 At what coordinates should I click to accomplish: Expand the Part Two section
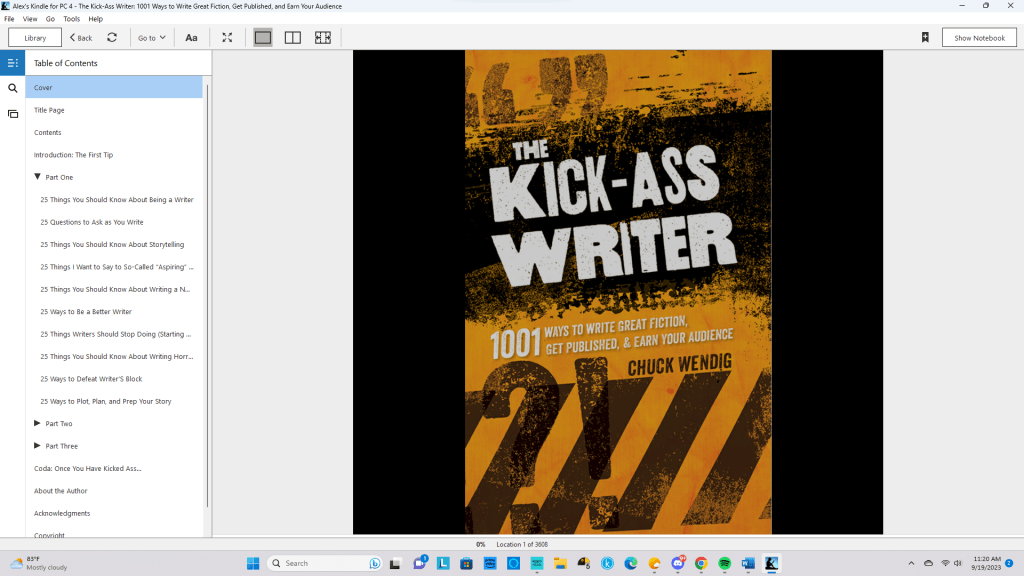[x=37, y=423]
